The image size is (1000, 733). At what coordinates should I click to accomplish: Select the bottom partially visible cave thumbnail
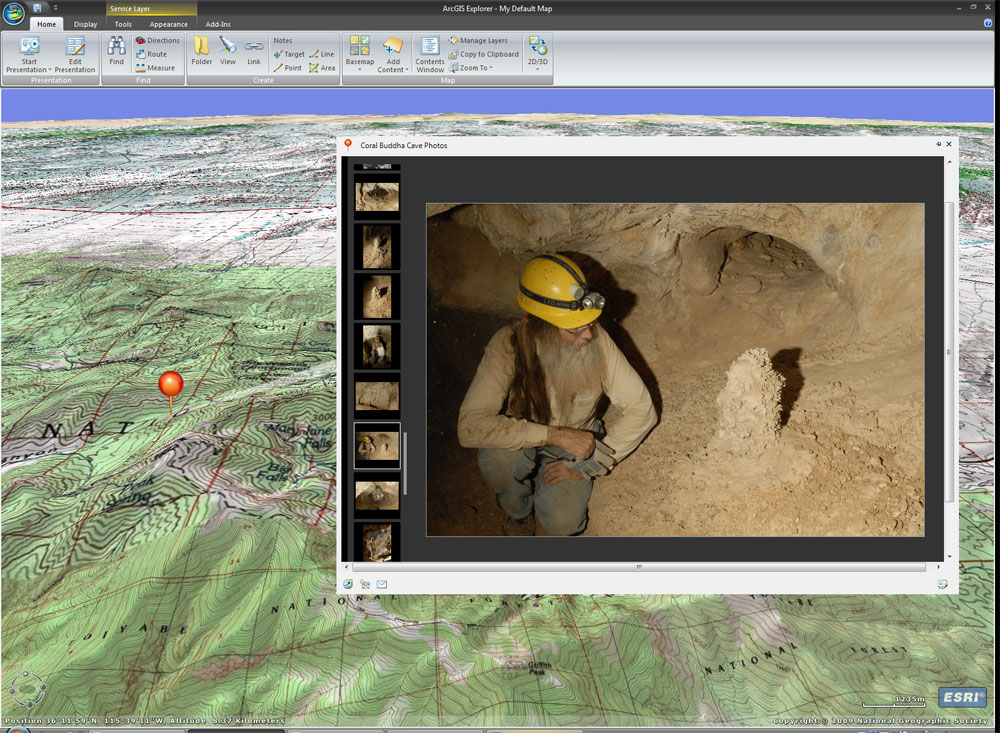pyautogui.click(x=377, y=543)
